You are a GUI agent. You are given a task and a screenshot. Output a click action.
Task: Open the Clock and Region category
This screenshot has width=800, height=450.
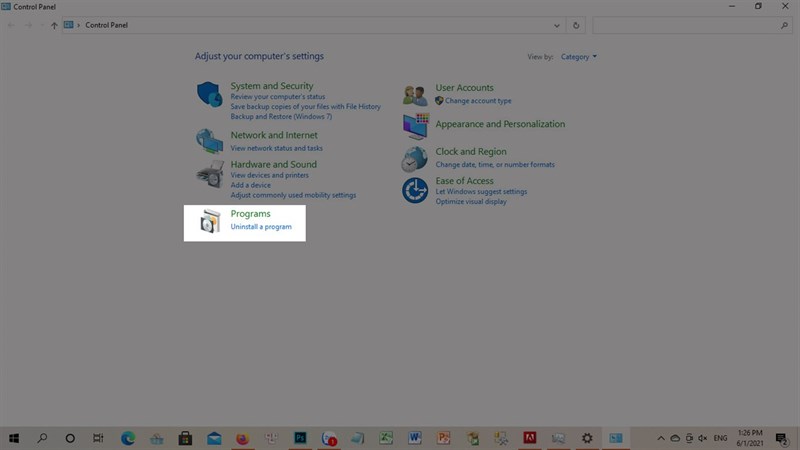pyautogui.click(x=471, y=152)
